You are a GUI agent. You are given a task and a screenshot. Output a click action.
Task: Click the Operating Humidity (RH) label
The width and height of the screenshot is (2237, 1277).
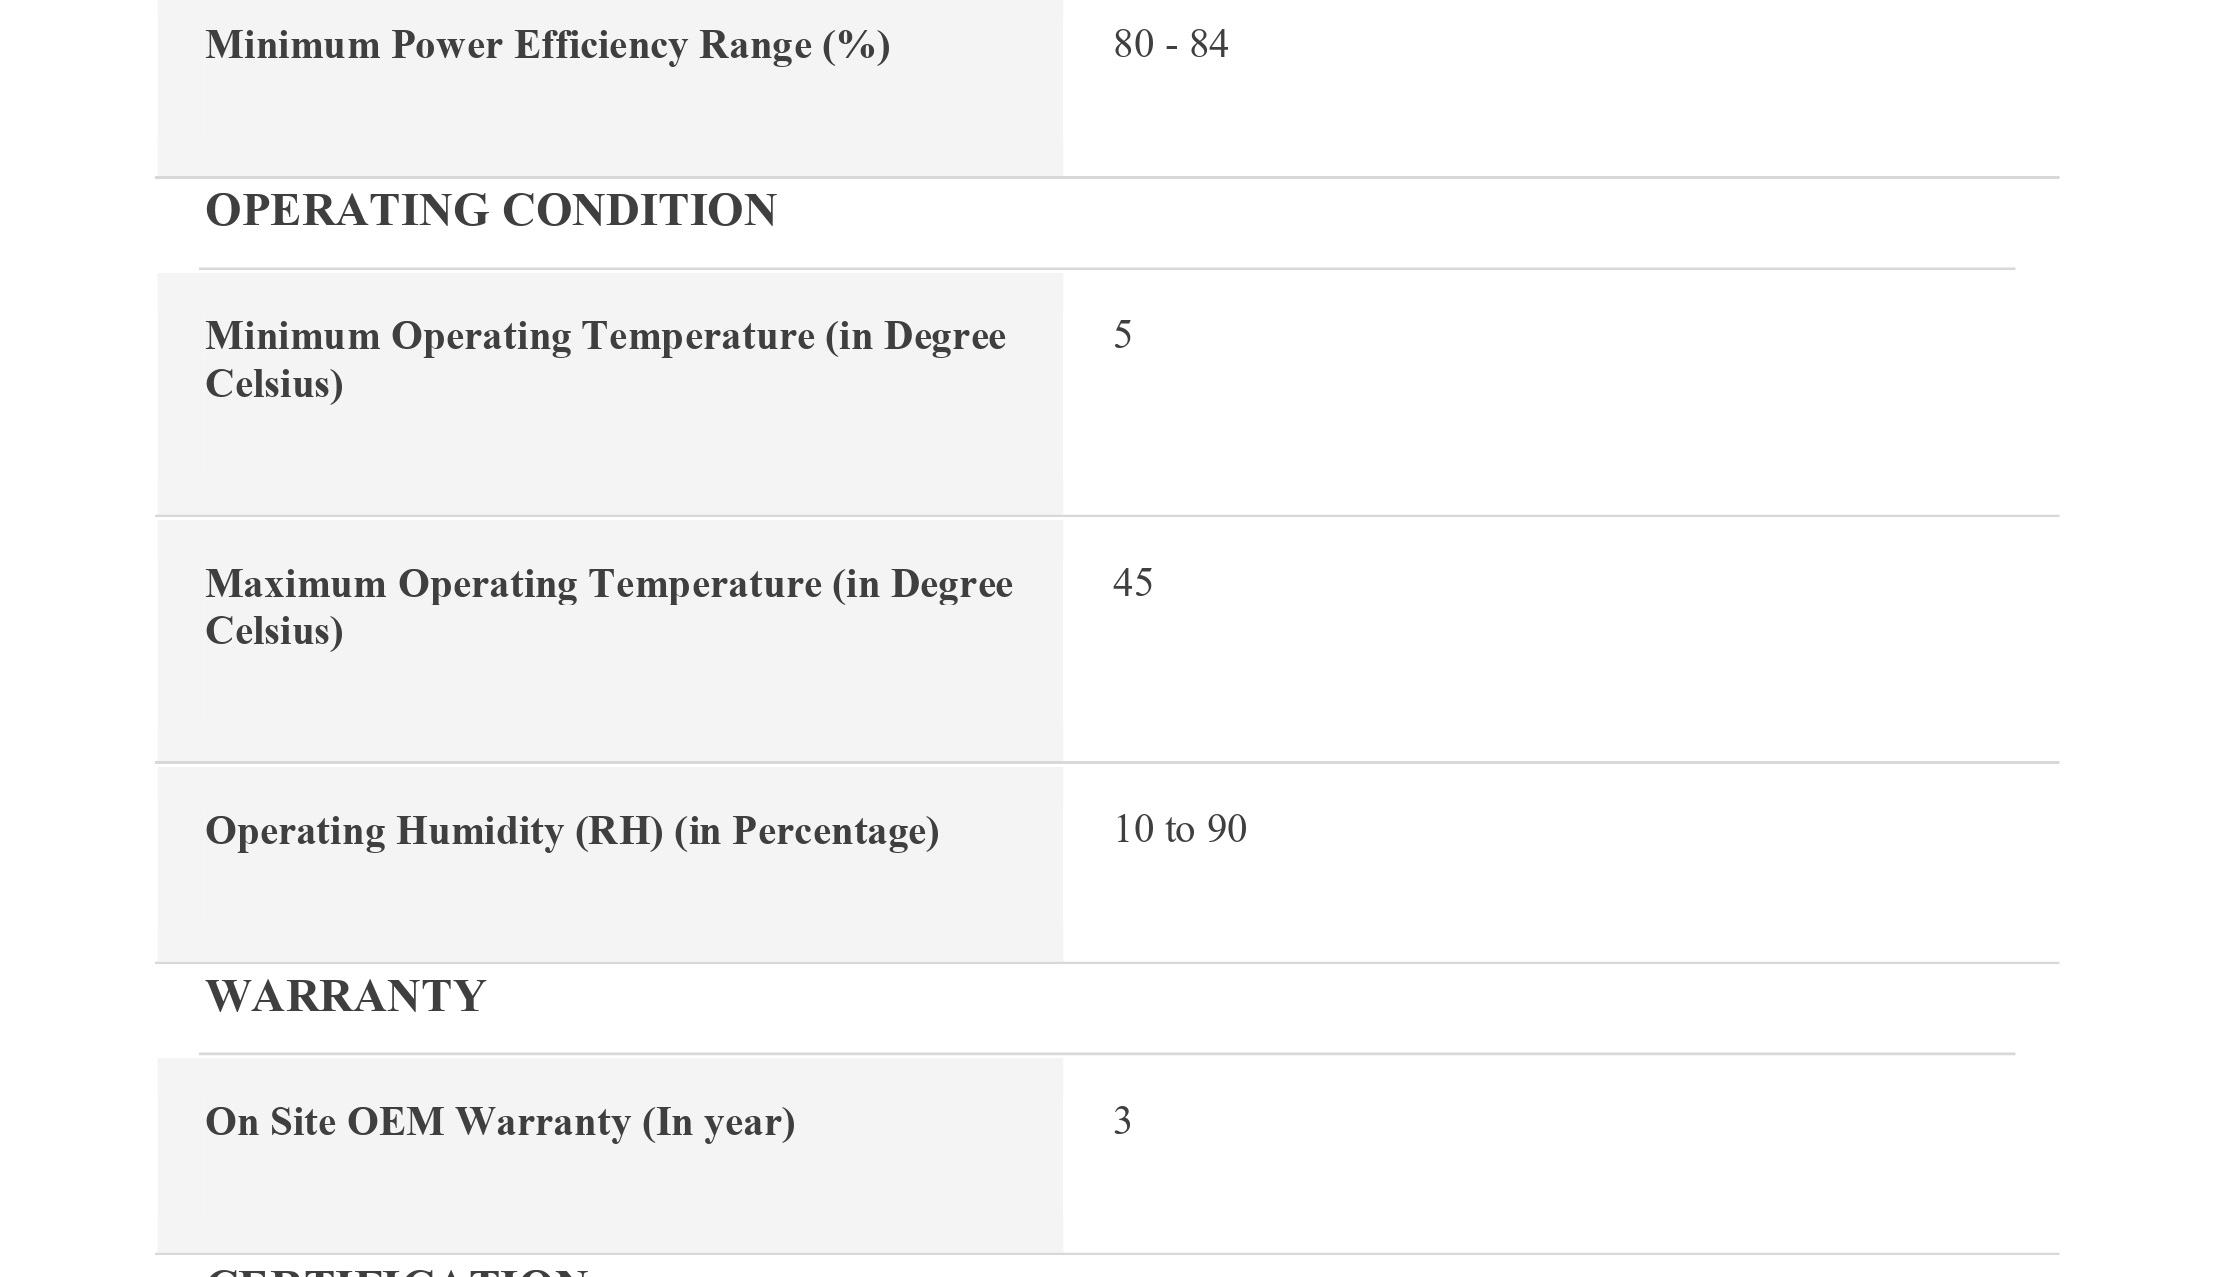(571, 831)
